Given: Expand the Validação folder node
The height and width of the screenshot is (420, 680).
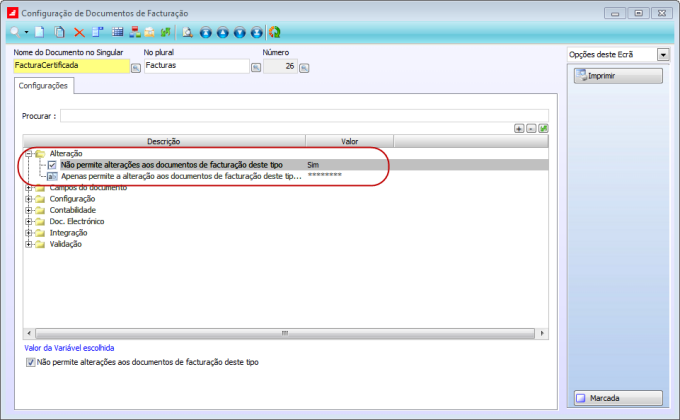Looking at the screenshot, I should (29, 244).
